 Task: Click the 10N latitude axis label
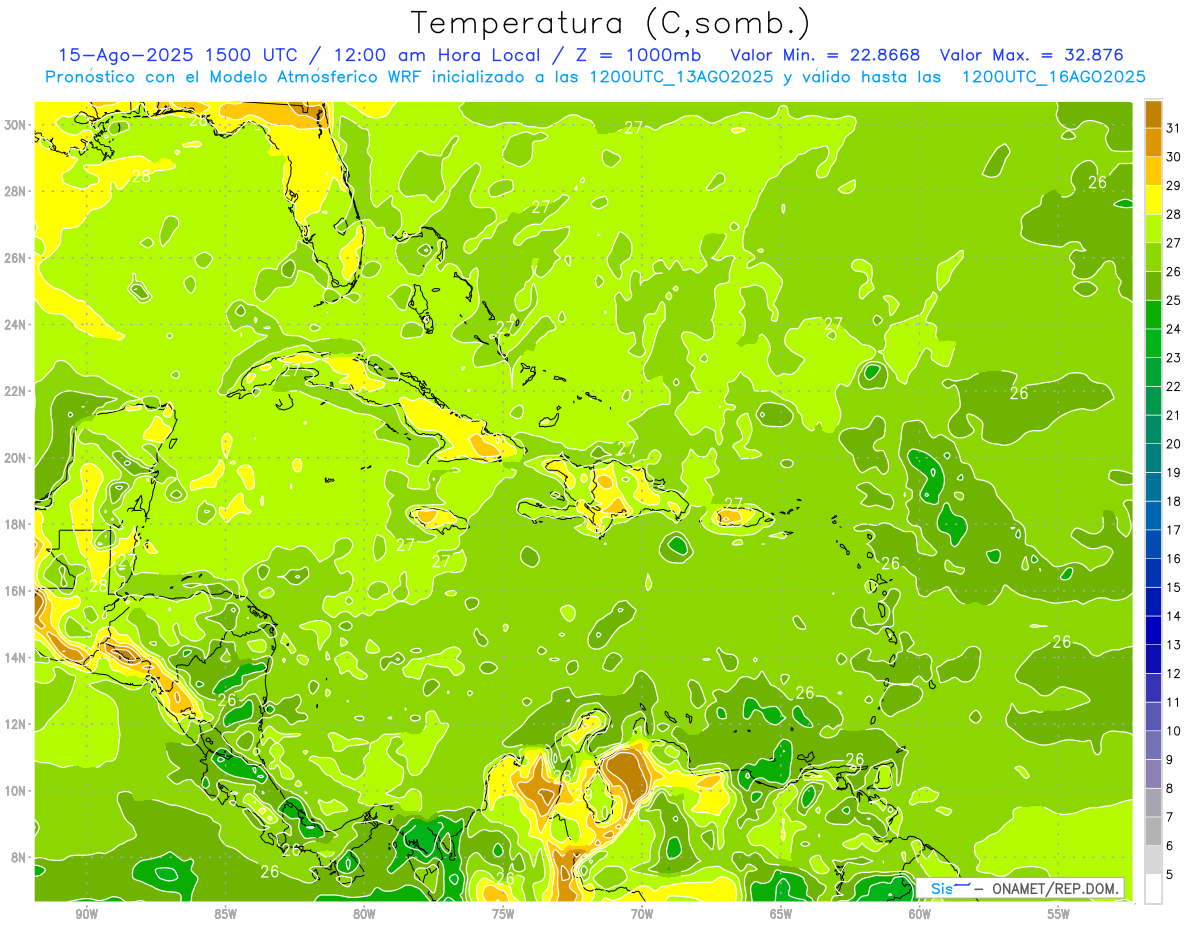[x=15, y=791]
